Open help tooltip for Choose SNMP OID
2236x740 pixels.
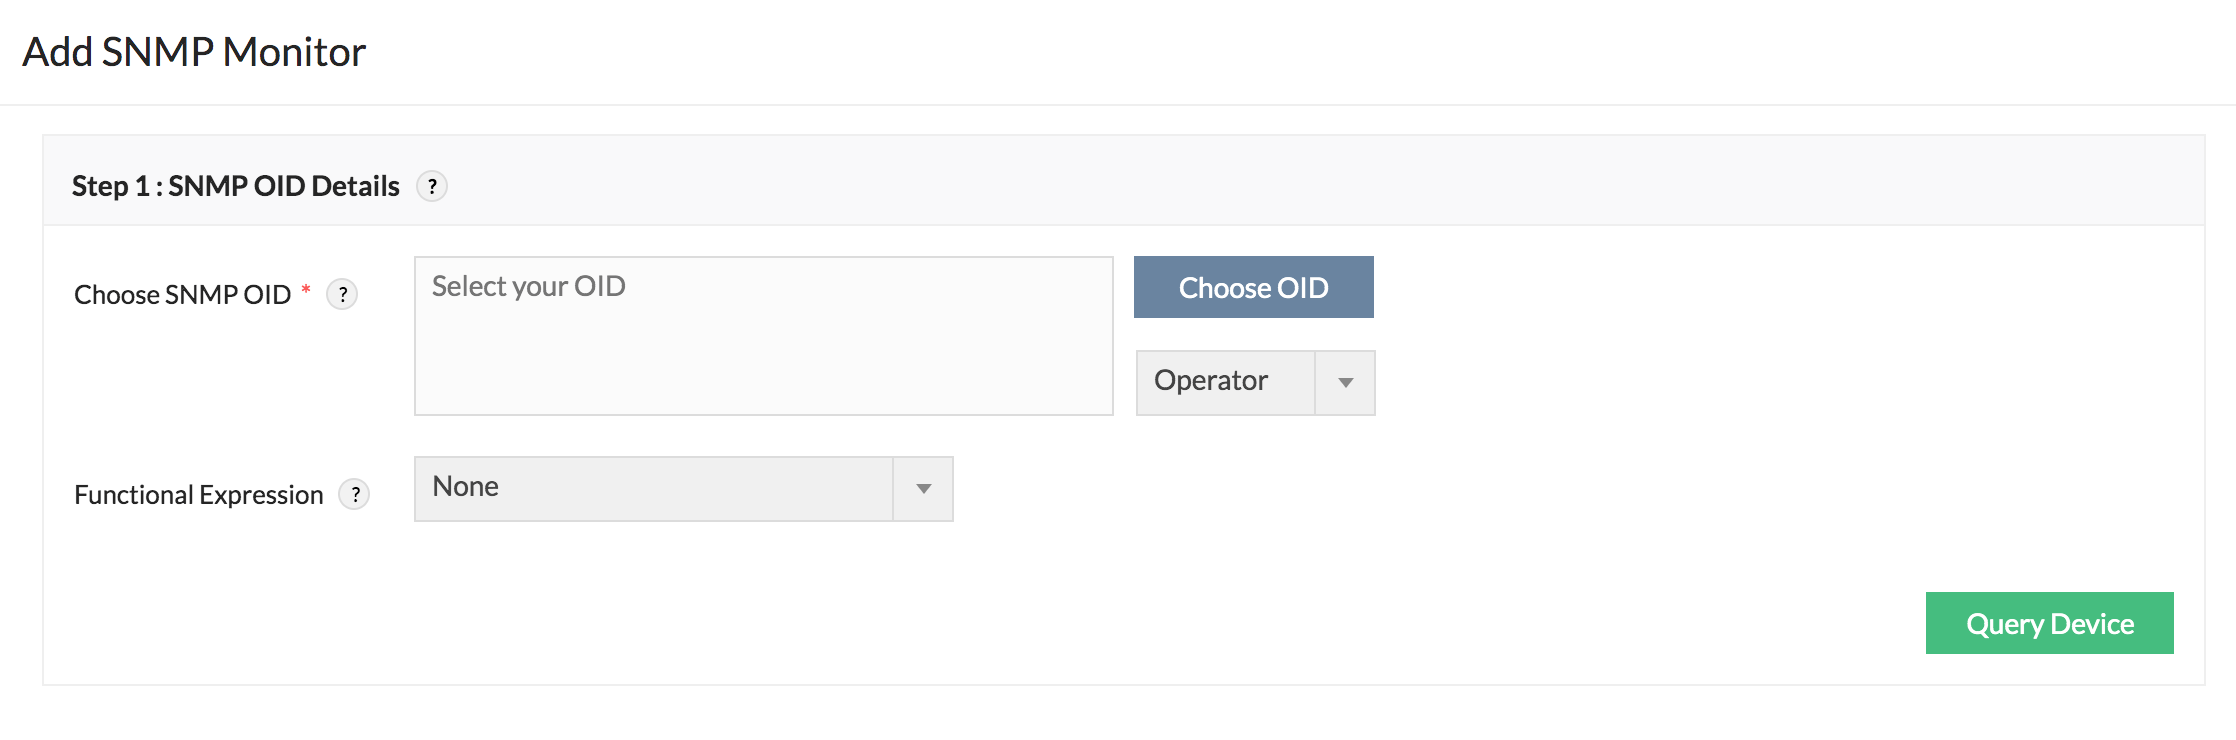(343, 294)
